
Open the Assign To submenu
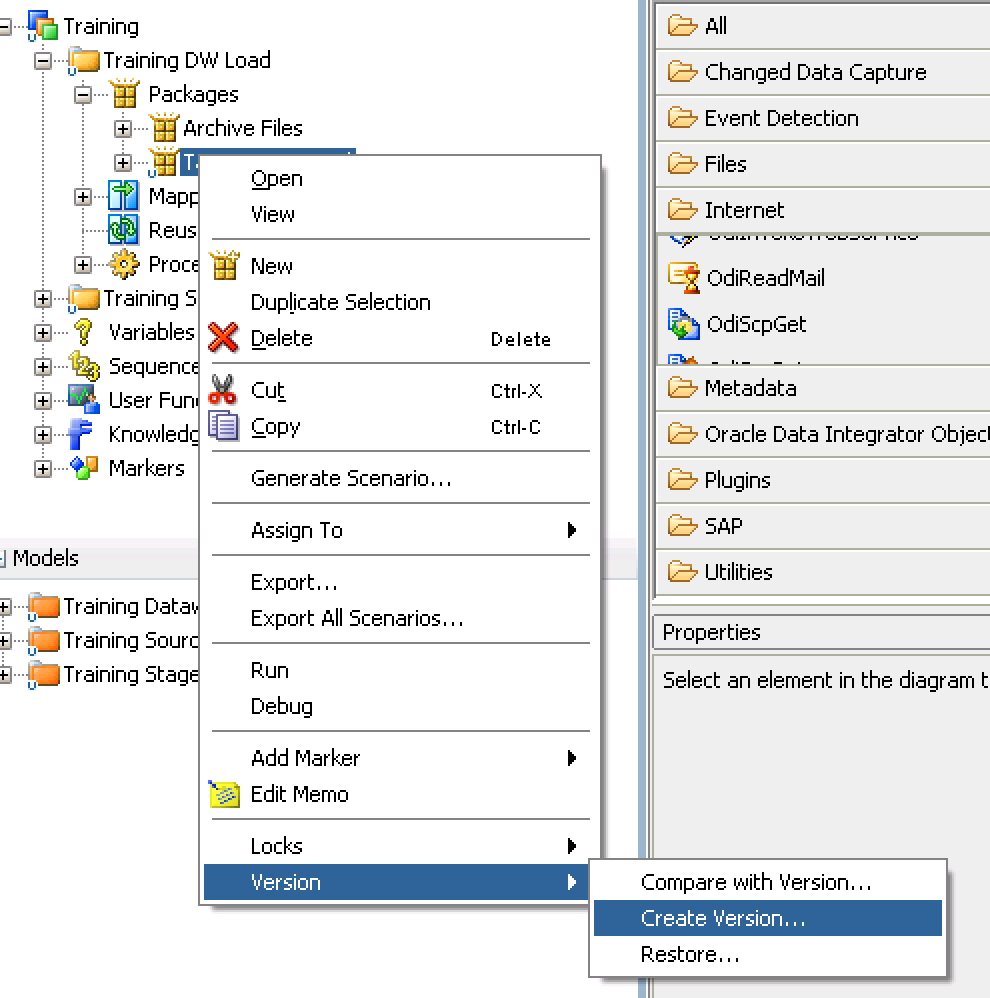pos(399,530)
